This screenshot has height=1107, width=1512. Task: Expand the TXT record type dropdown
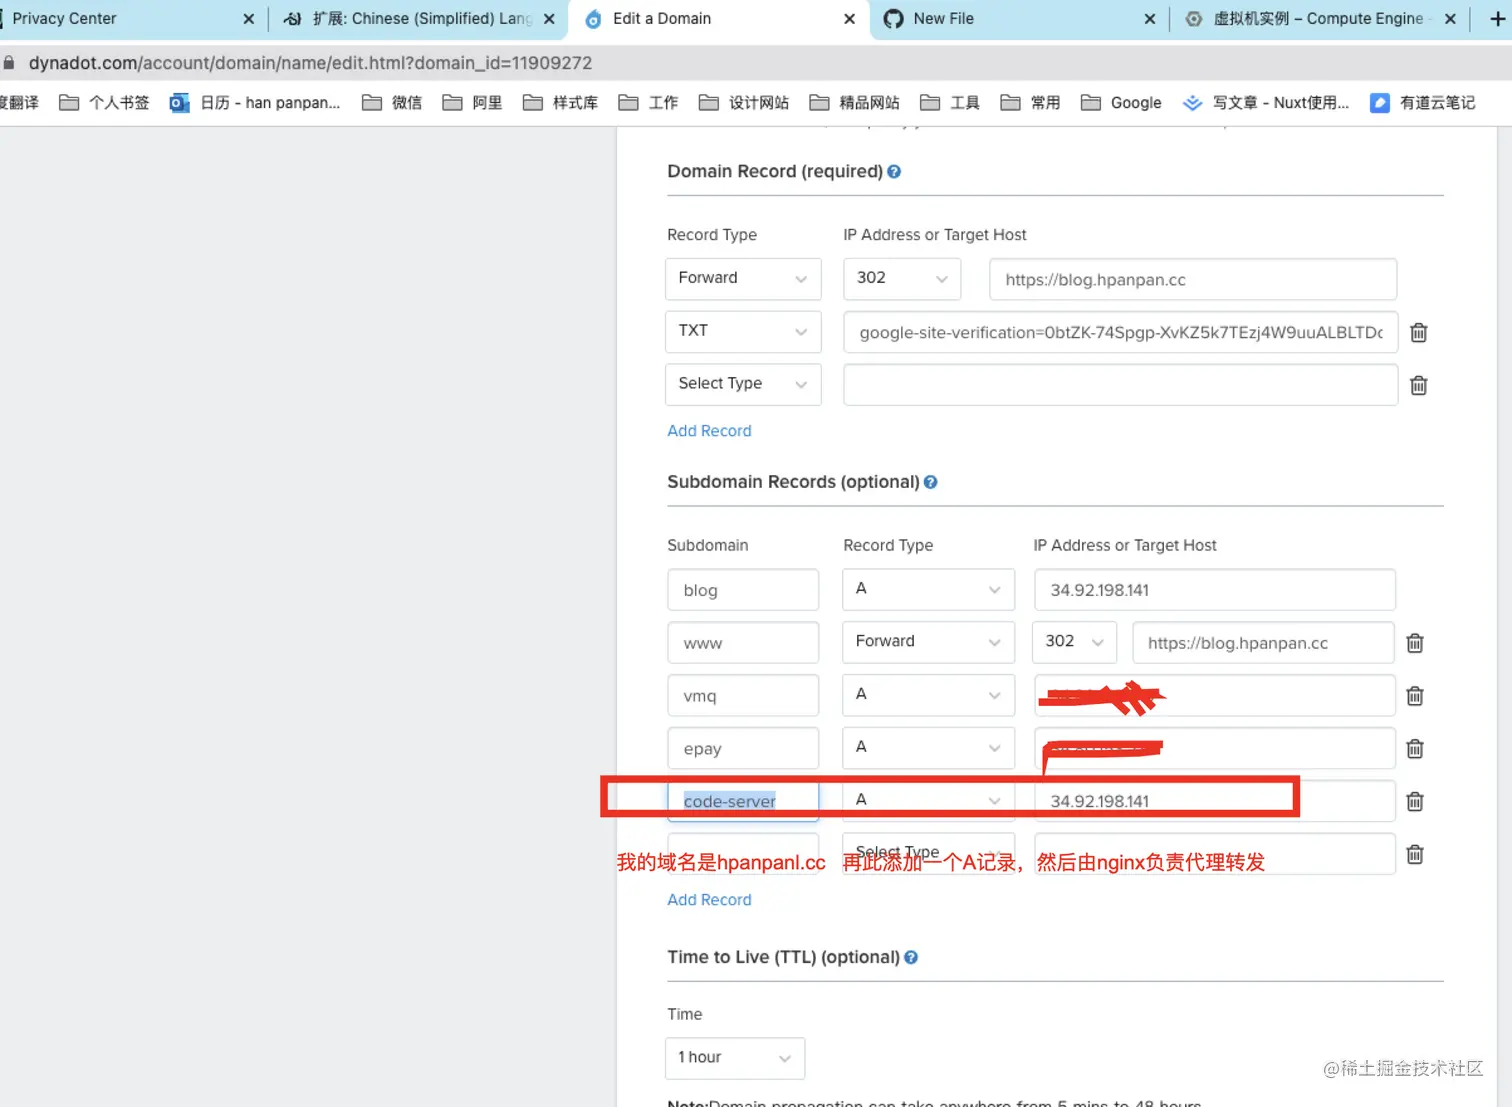[x=743, y=332]
